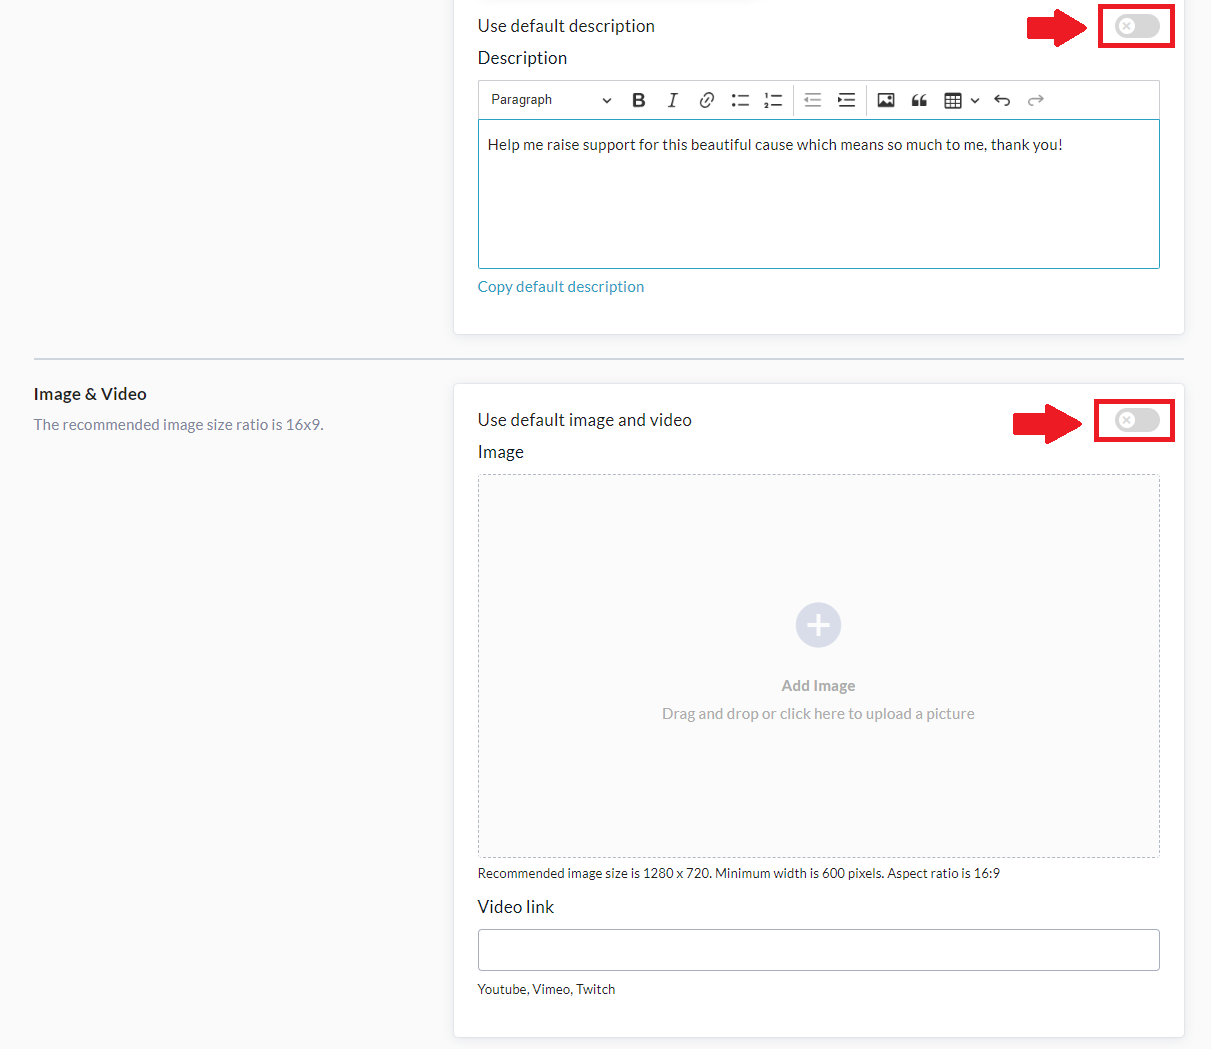Turn on Use default image and video
This screenshot has height=1049, width=1211.
click(1137, 420)
